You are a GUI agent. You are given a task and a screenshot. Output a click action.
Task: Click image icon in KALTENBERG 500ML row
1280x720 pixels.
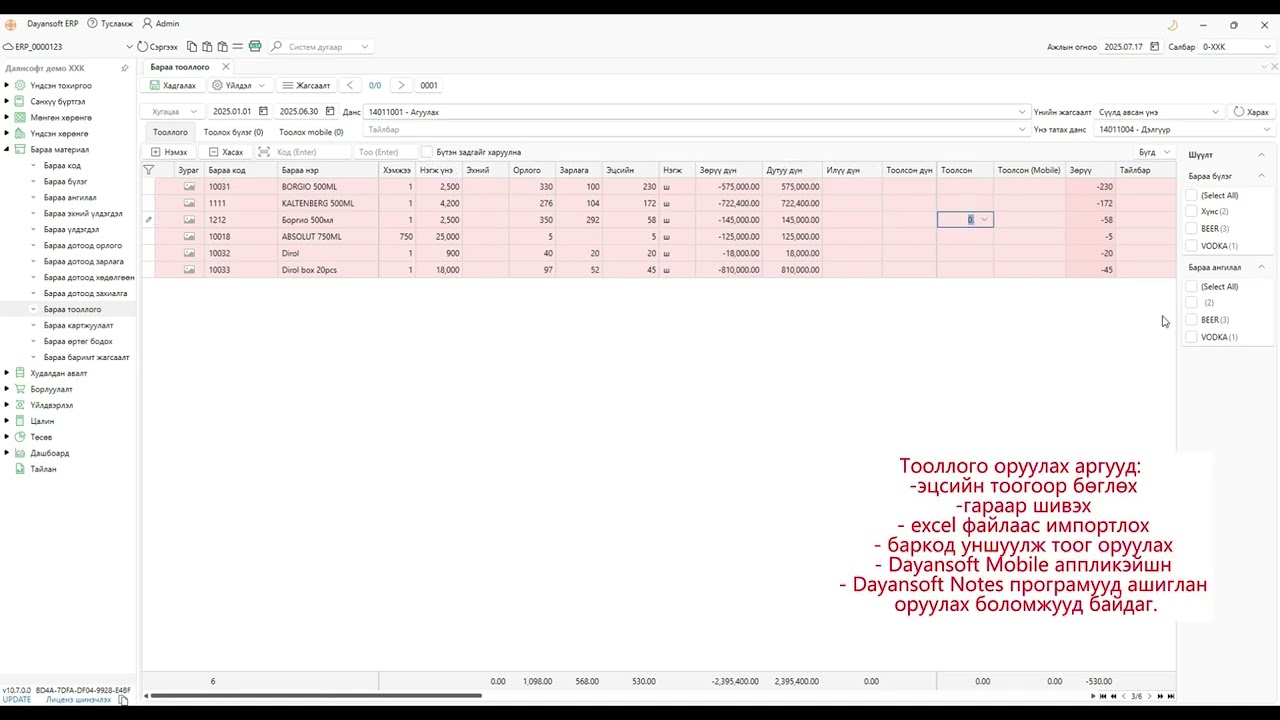189,203
